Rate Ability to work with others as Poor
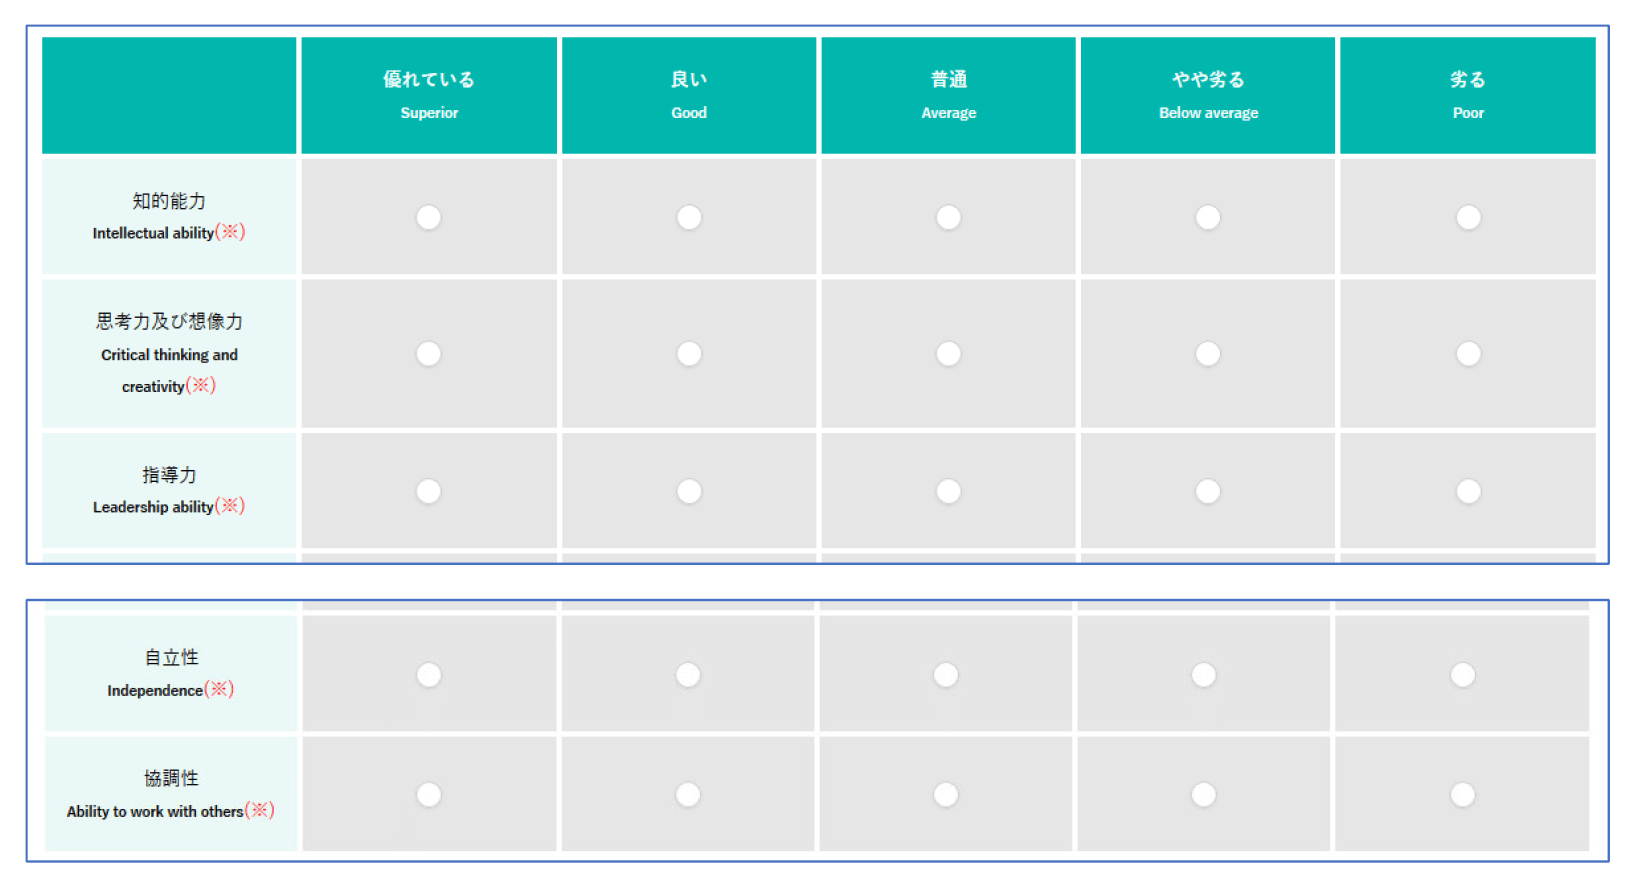The width and height of the screenshot is (1643, 877). (1463, 794)
